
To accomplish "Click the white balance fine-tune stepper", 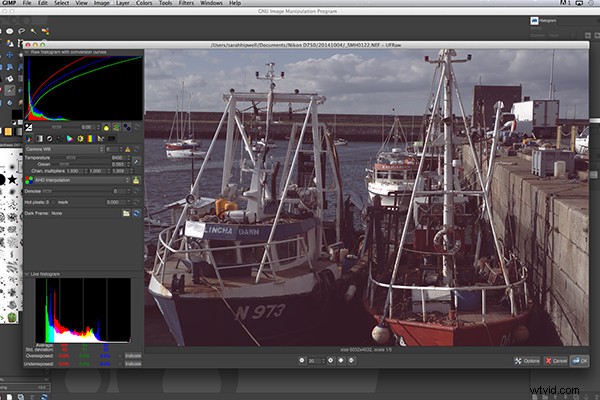I will [121, 149].
